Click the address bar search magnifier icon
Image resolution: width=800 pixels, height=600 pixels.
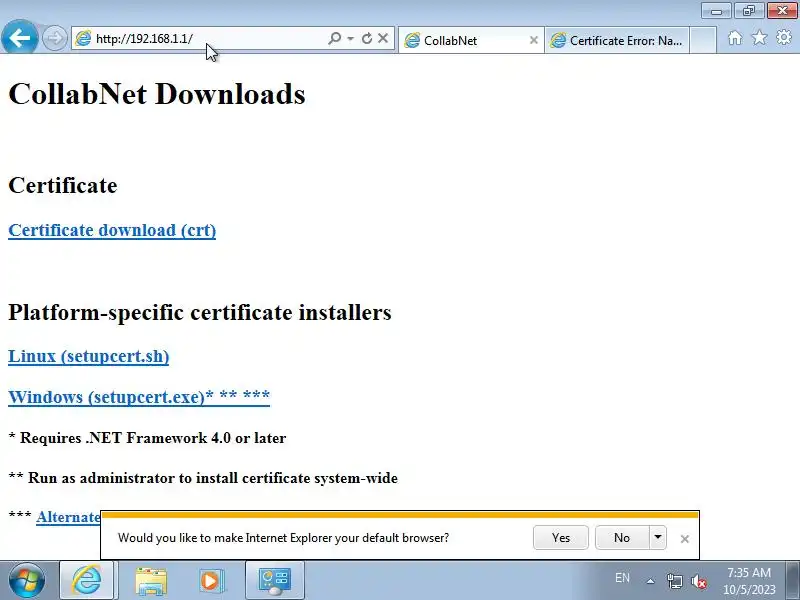point(335,38)
